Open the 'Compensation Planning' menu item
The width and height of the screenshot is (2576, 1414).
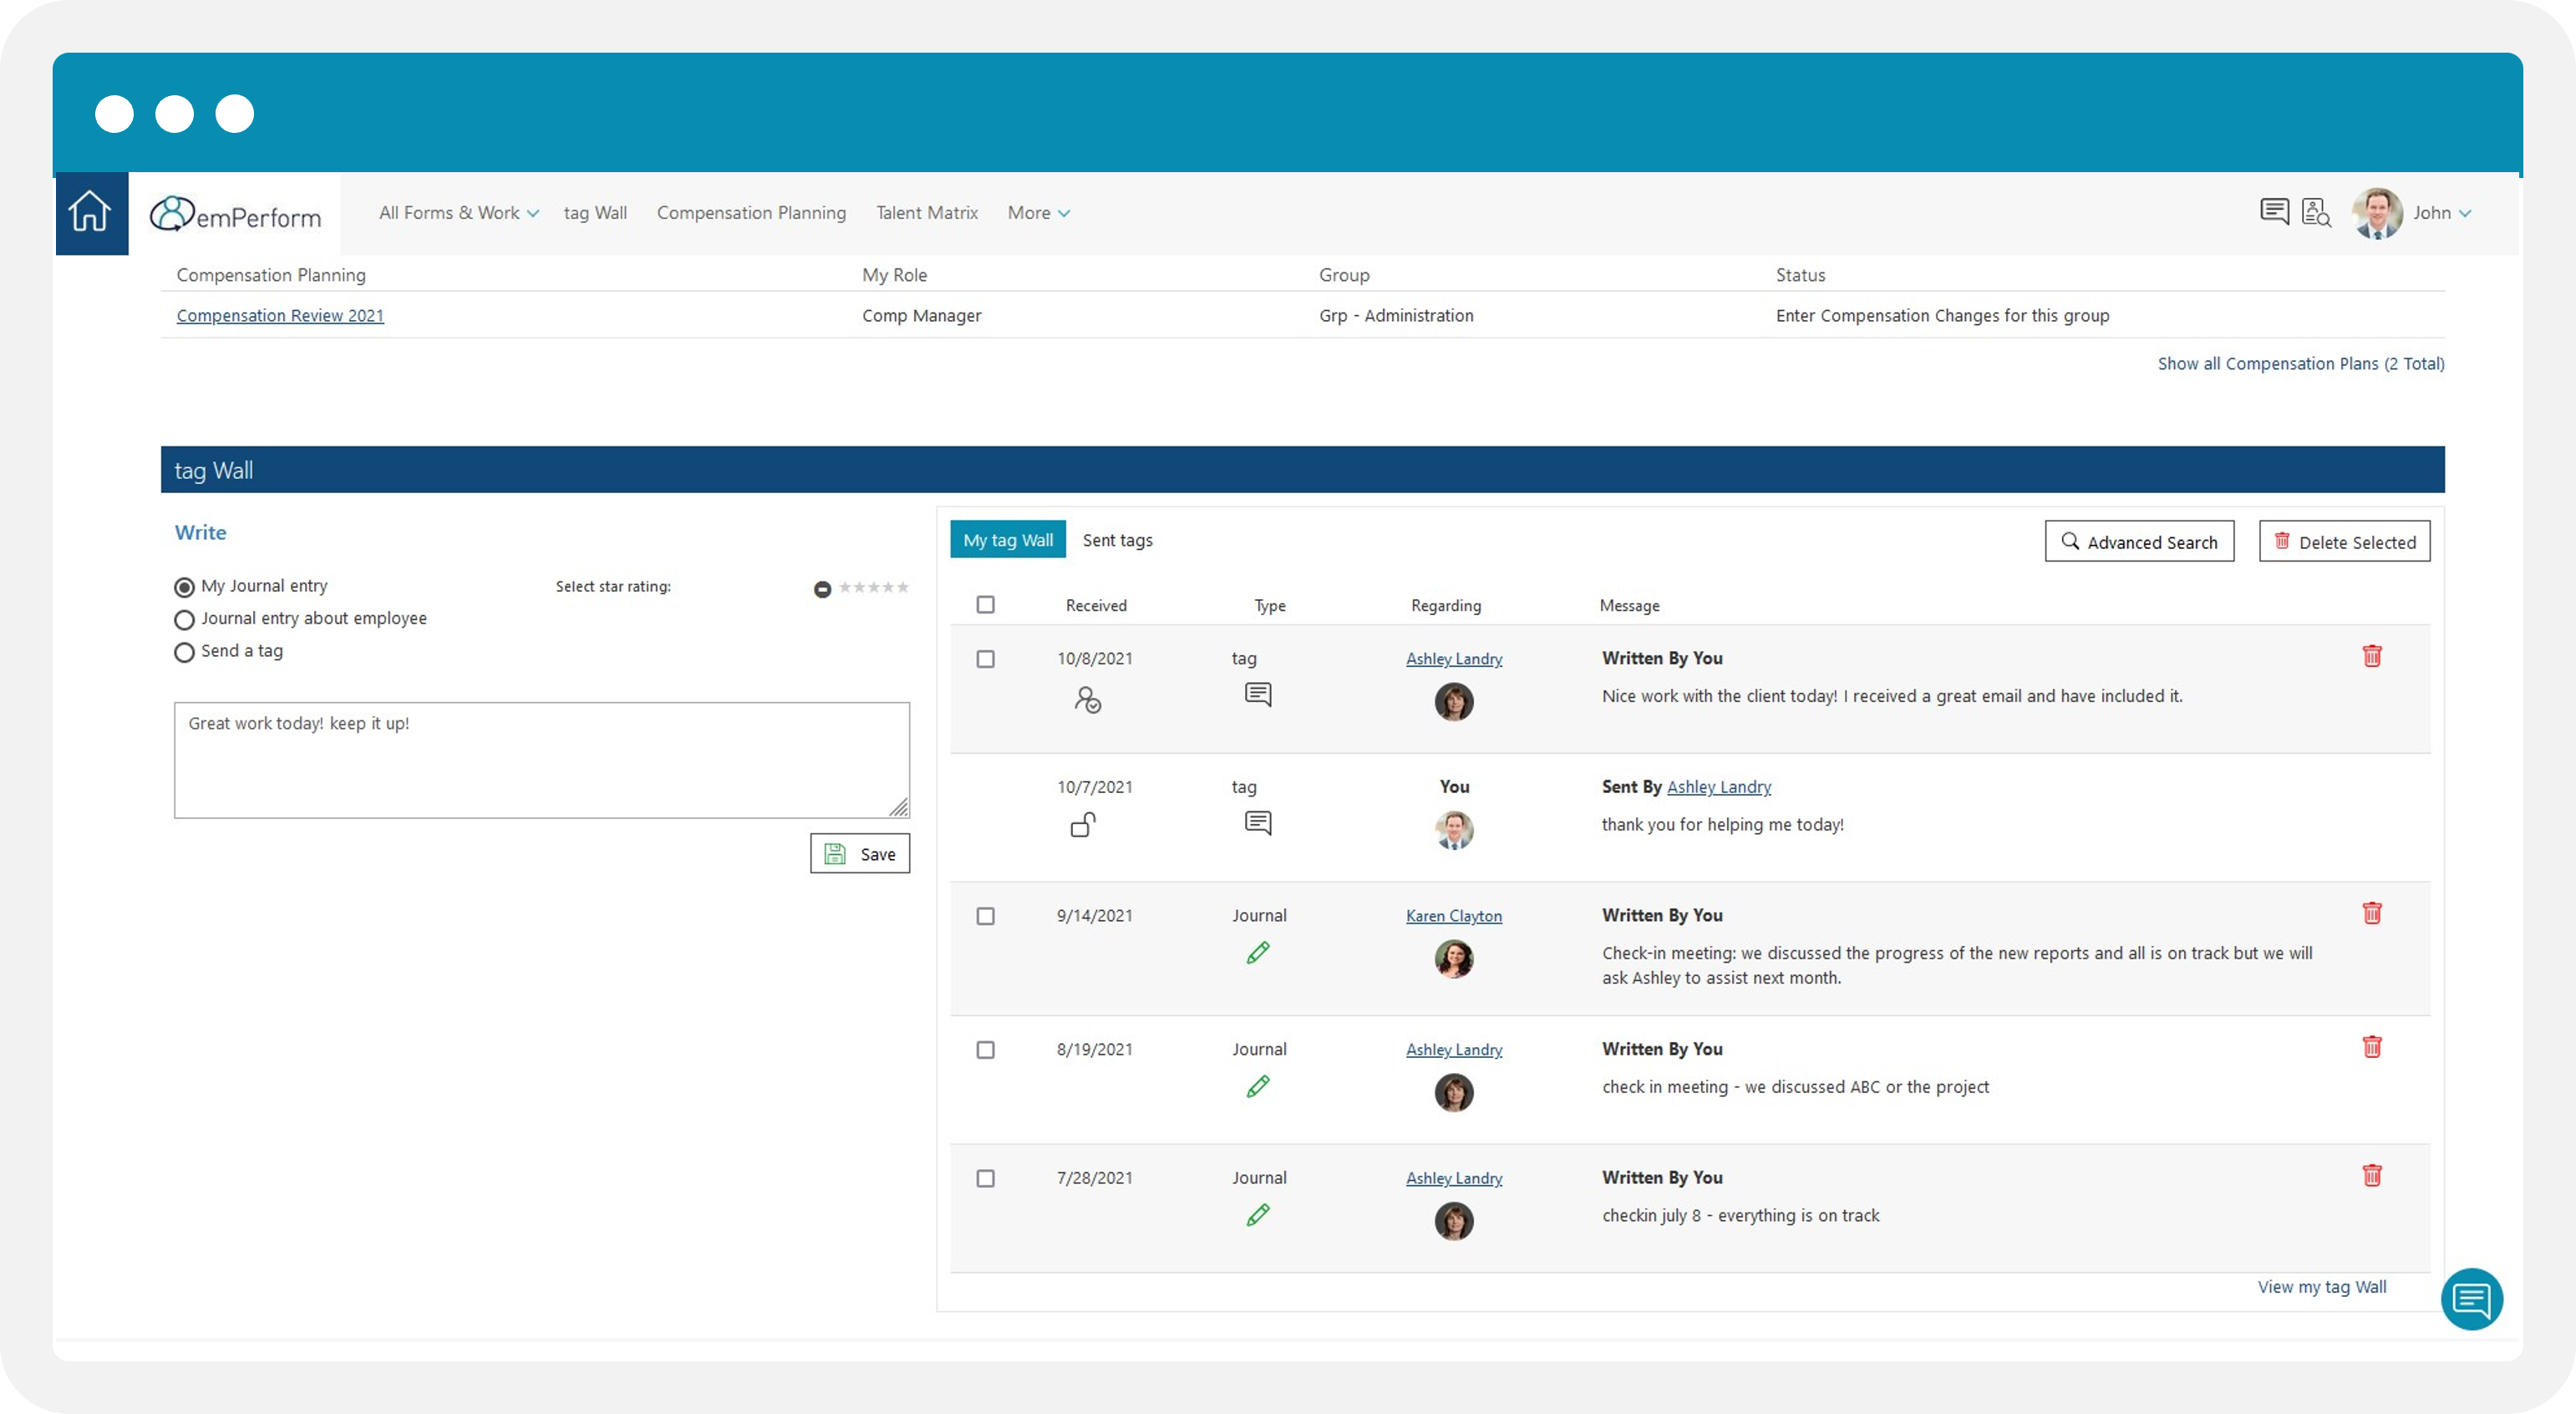pos(751,212)
